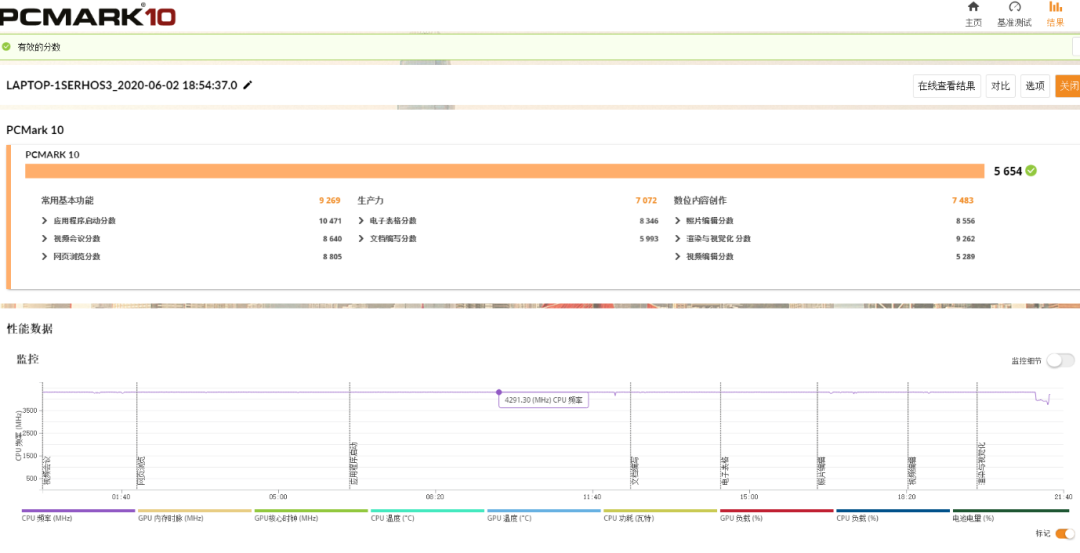
Task: Open the 主页 home icon
Action: pyautogui.click(x=973, y=7)
